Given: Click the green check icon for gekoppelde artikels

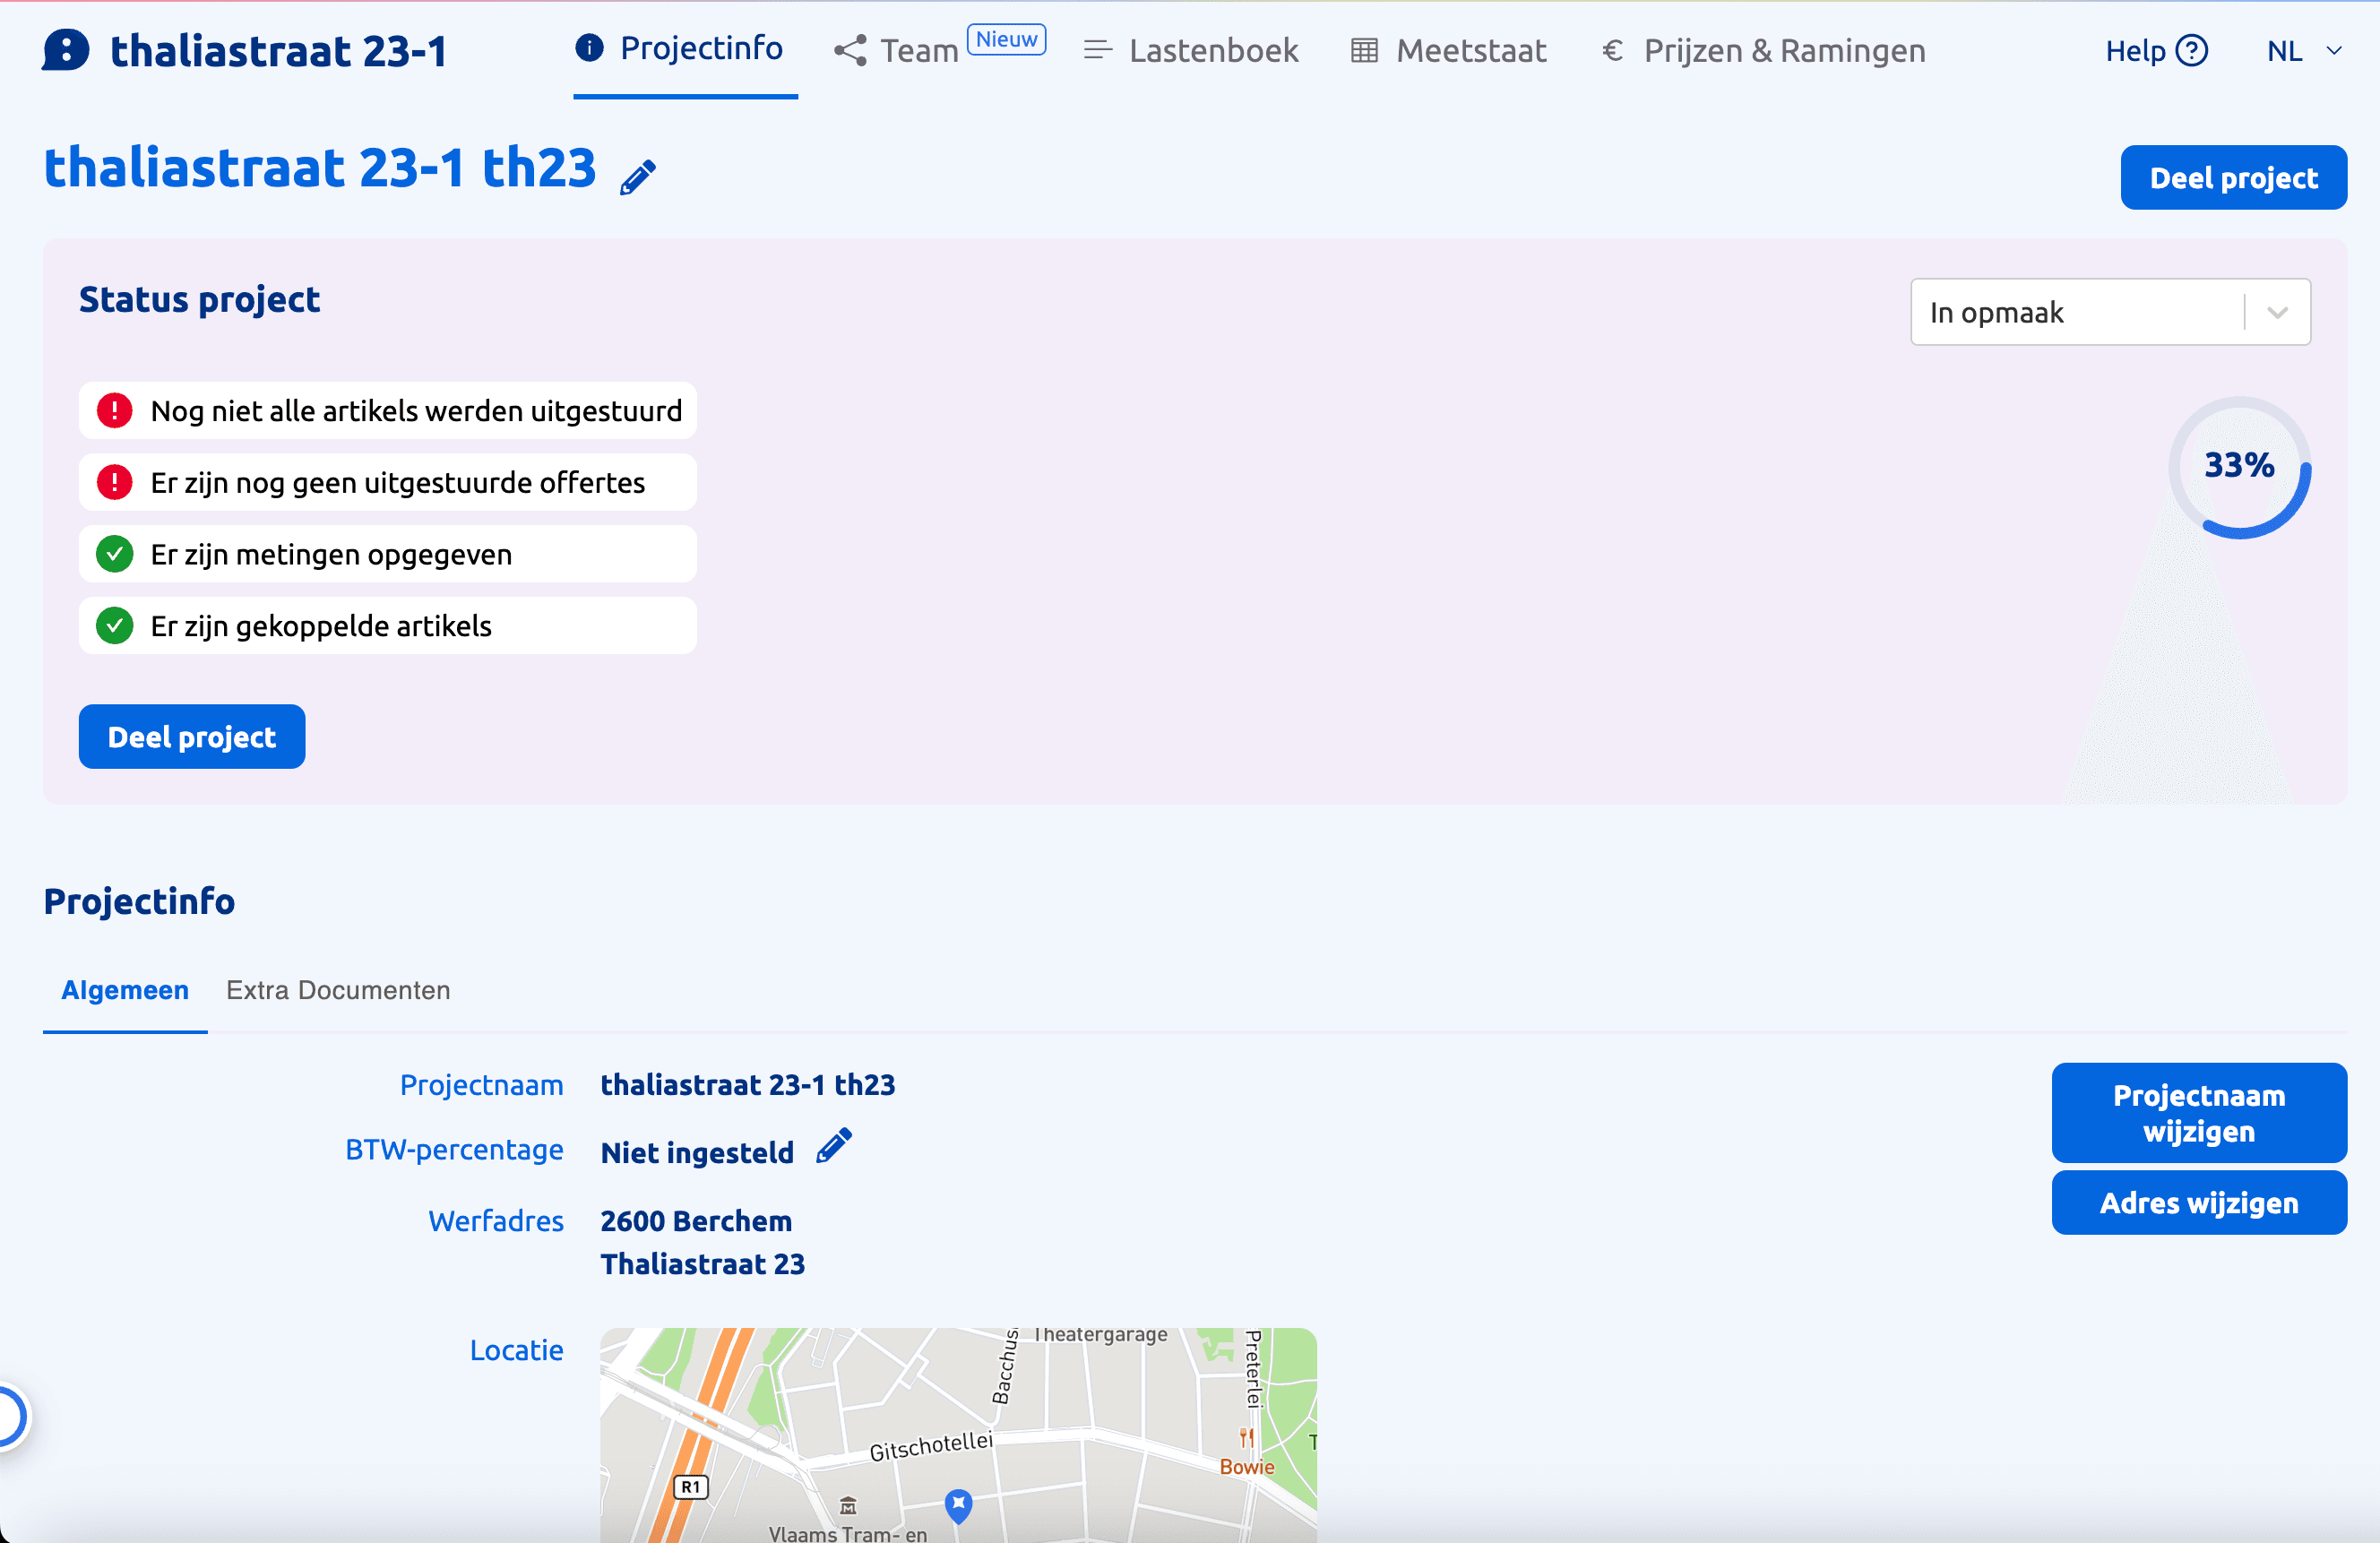Looking at the screenshot, I should (115, 626).
